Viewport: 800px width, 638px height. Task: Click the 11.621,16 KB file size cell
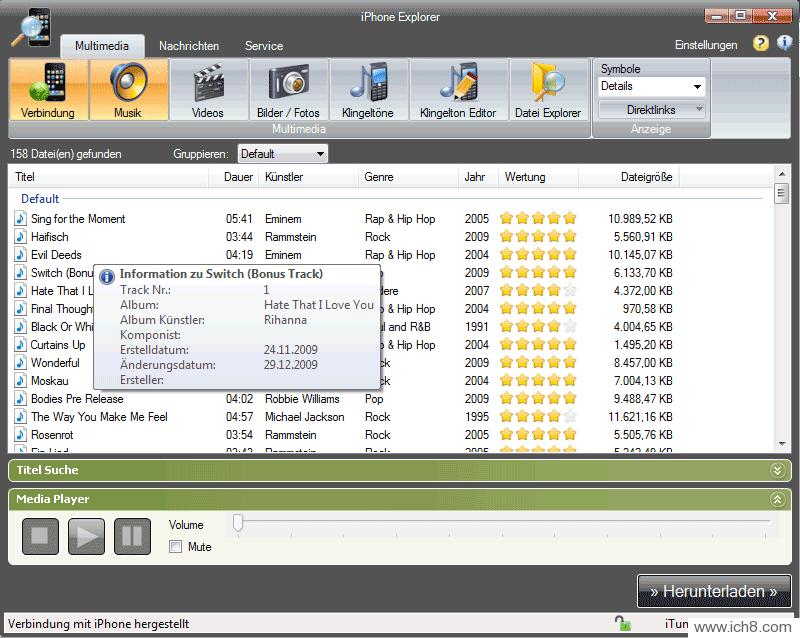pyautogui.click(x=640, y=417)
